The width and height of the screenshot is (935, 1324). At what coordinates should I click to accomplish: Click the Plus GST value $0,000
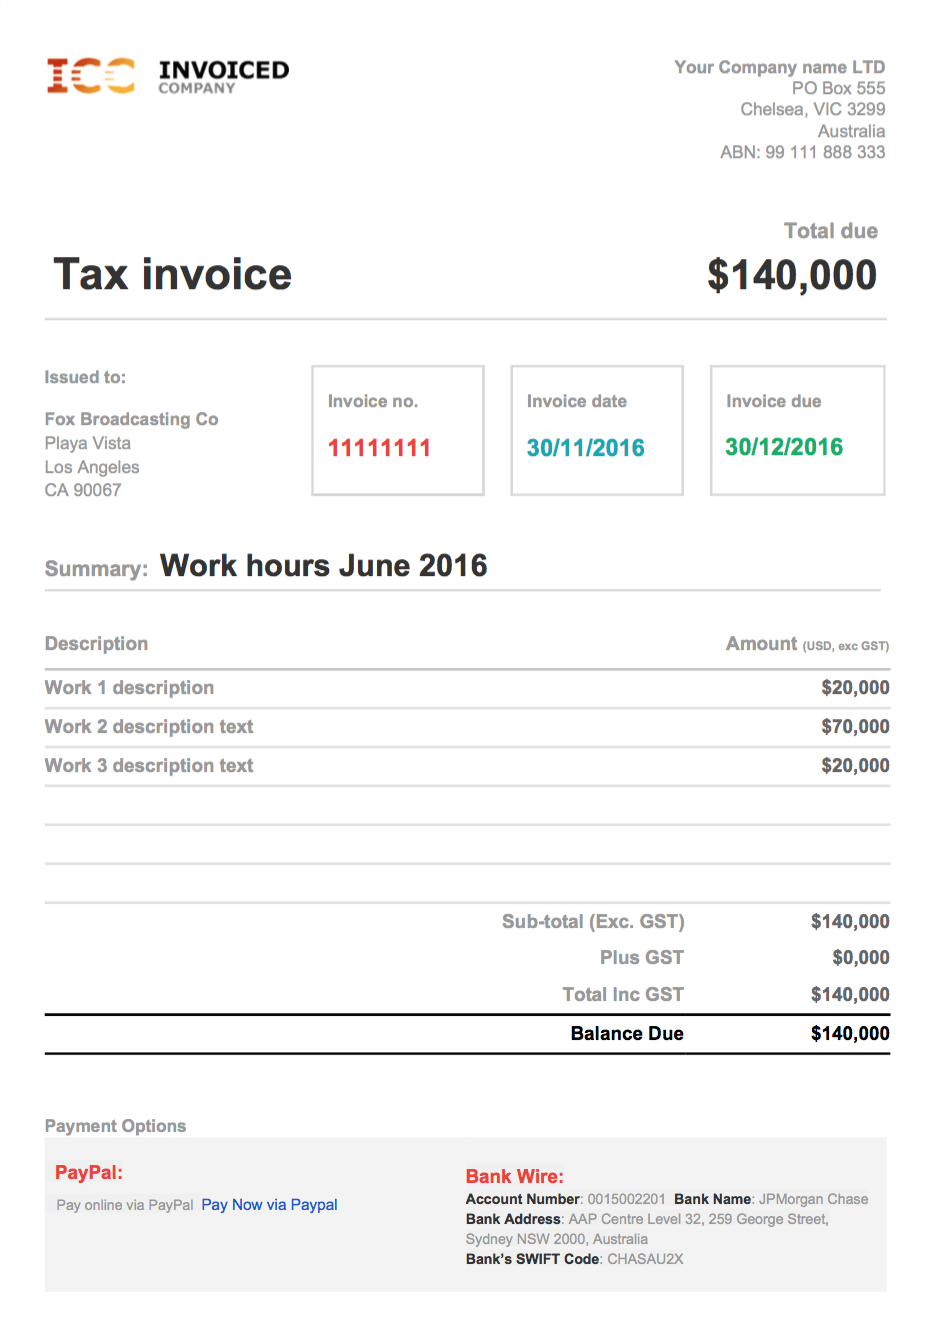(860, 958)
